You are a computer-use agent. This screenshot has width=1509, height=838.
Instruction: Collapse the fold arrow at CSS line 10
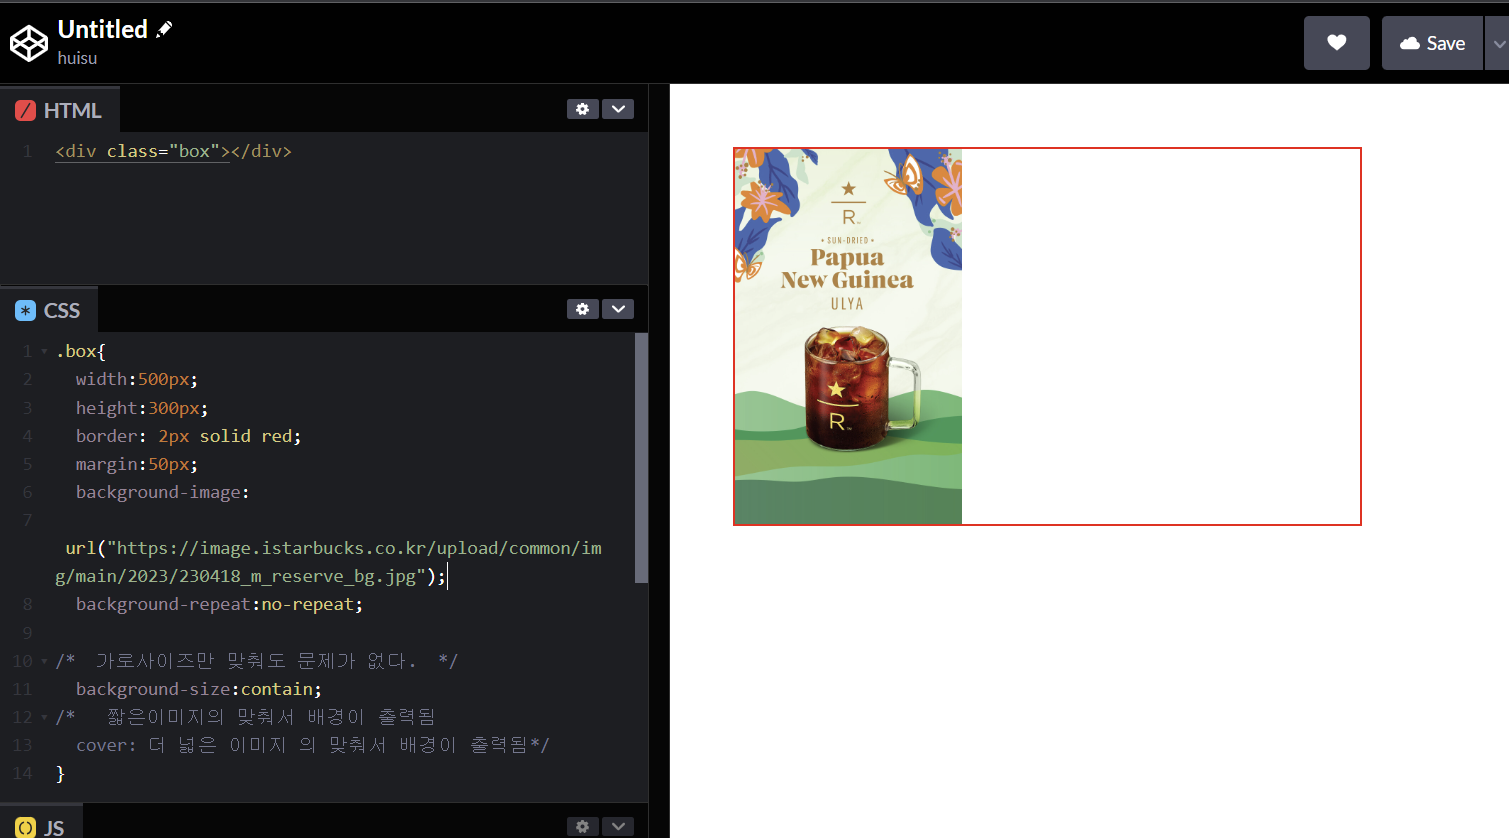(44, 662)
